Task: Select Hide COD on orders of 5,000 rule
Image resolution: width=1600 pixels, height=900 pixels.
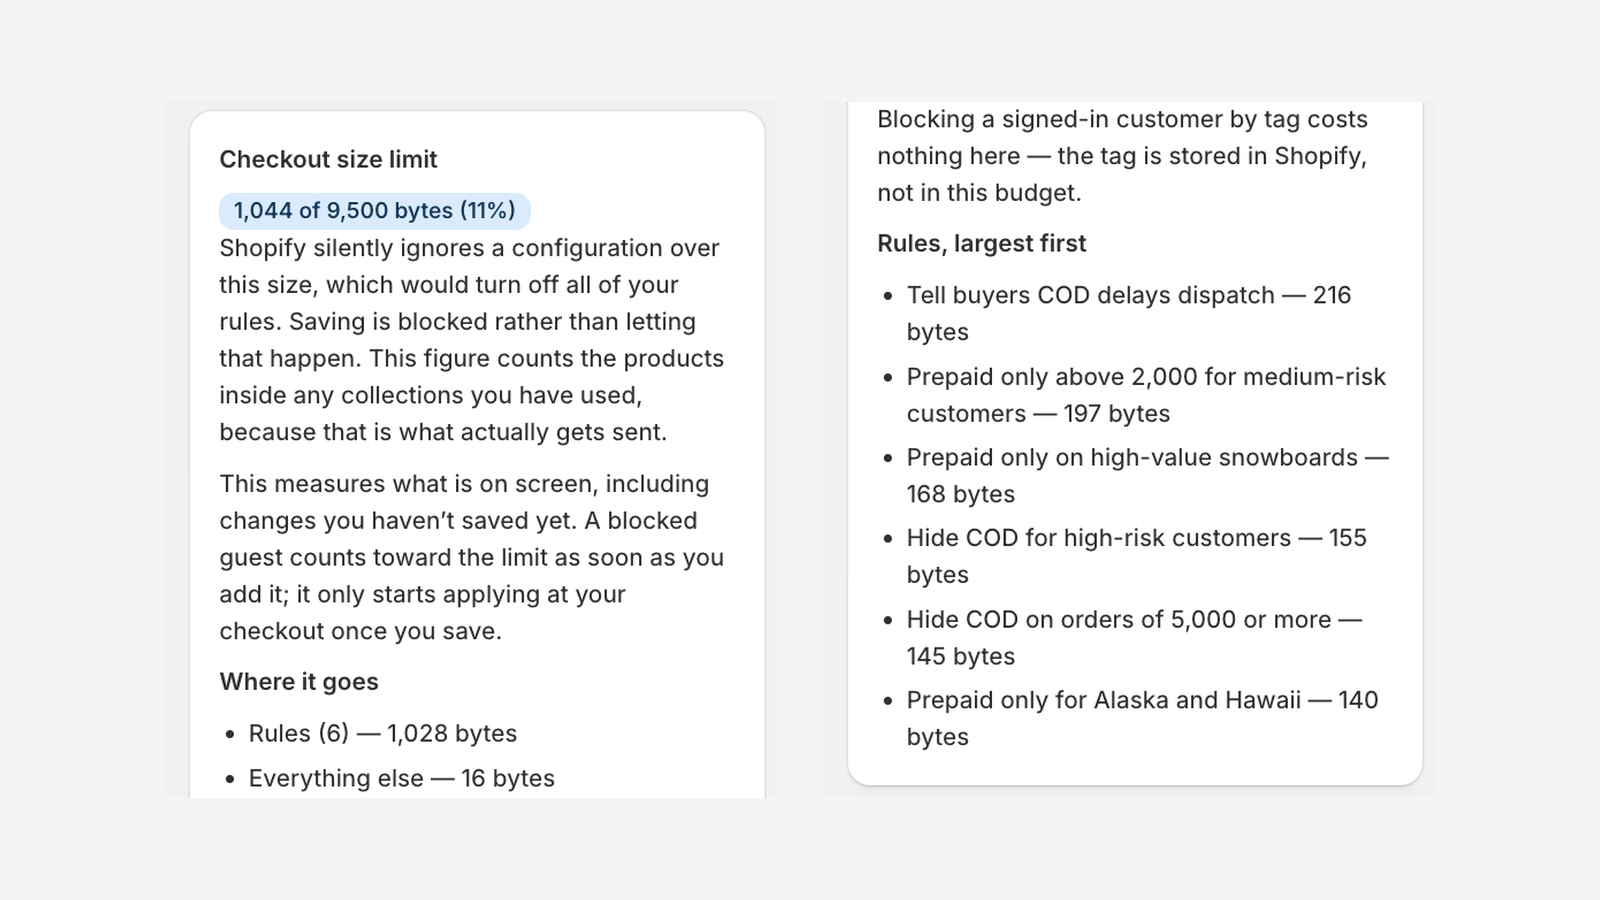Action: pyautogui.click(x=1134, y=638)
